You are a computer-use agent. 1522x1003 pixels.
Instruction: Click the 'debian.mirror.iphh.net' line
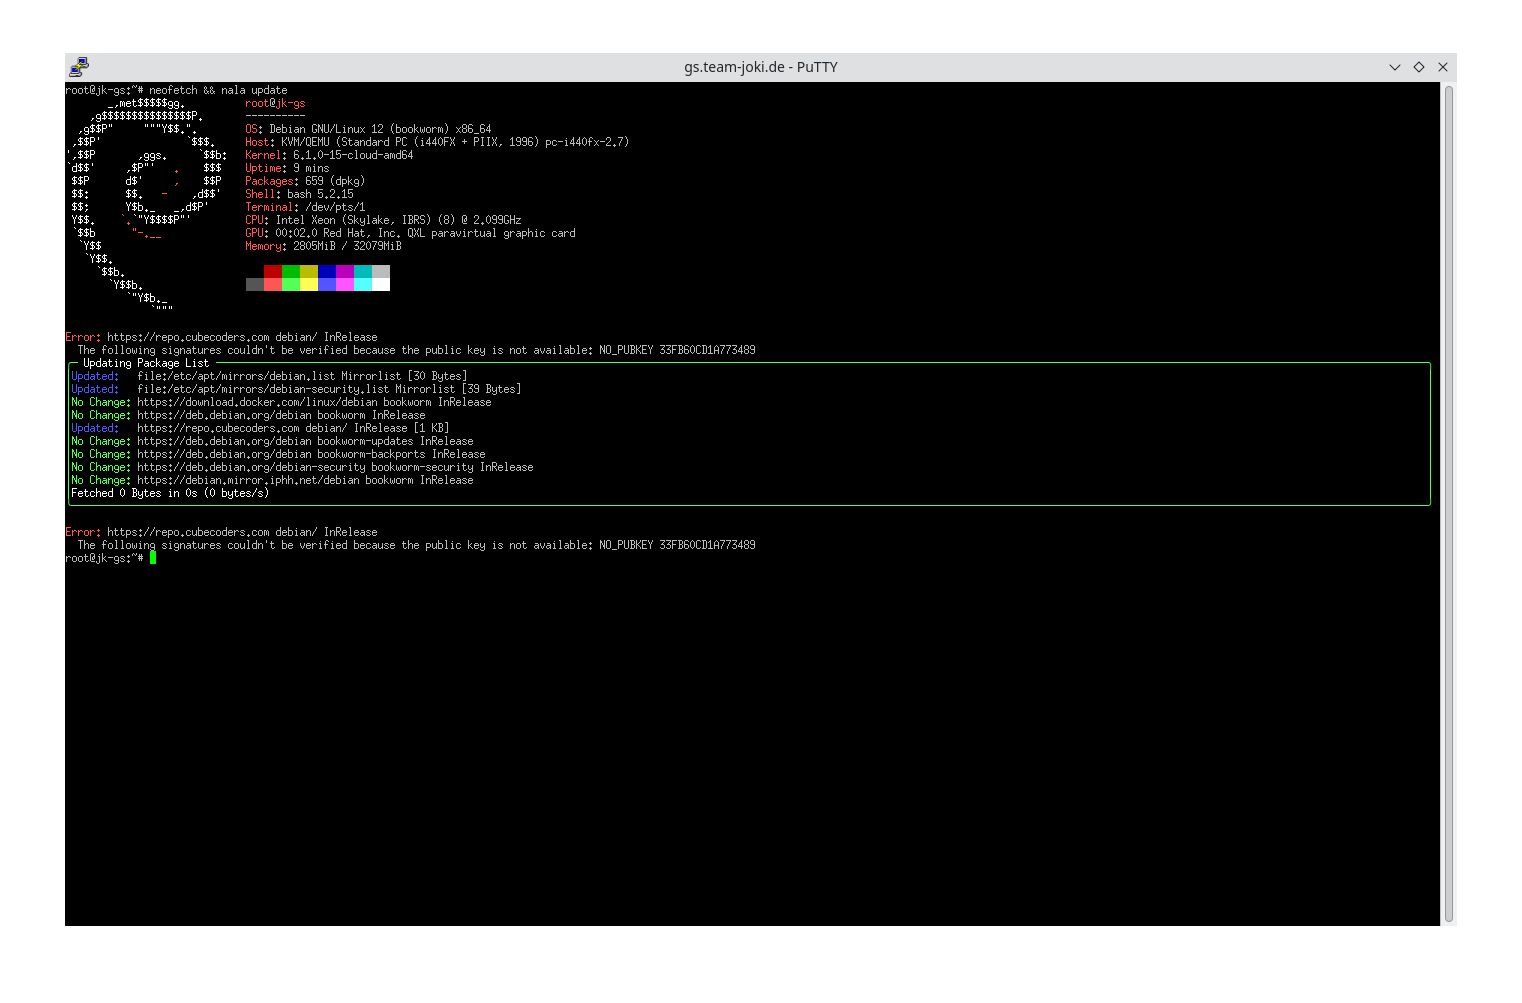click(272, 480)
